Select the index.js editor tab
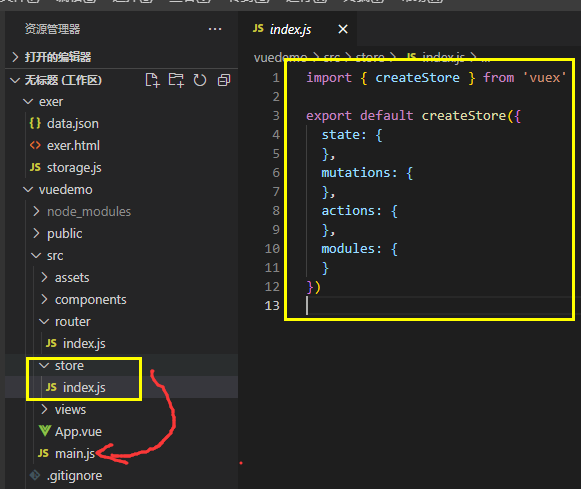The image size is (581, 489). (297, 29)
